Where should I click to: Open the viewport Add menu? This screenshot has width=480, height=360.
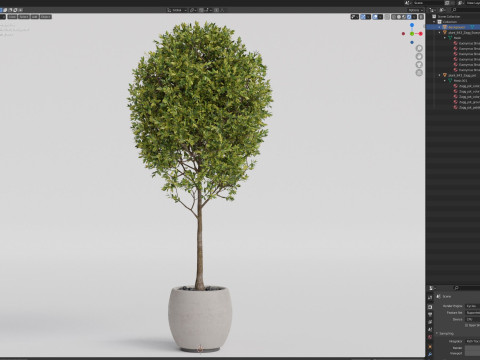pos(35,17)
